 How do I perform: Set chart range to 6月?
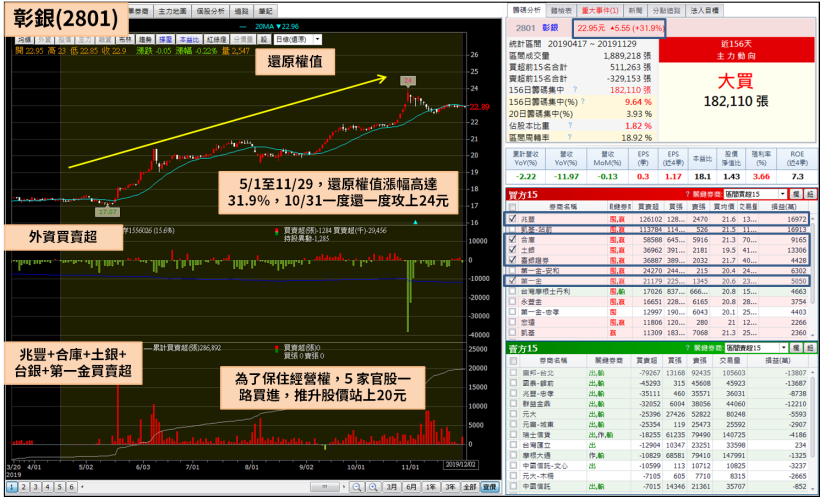(411, 487)
